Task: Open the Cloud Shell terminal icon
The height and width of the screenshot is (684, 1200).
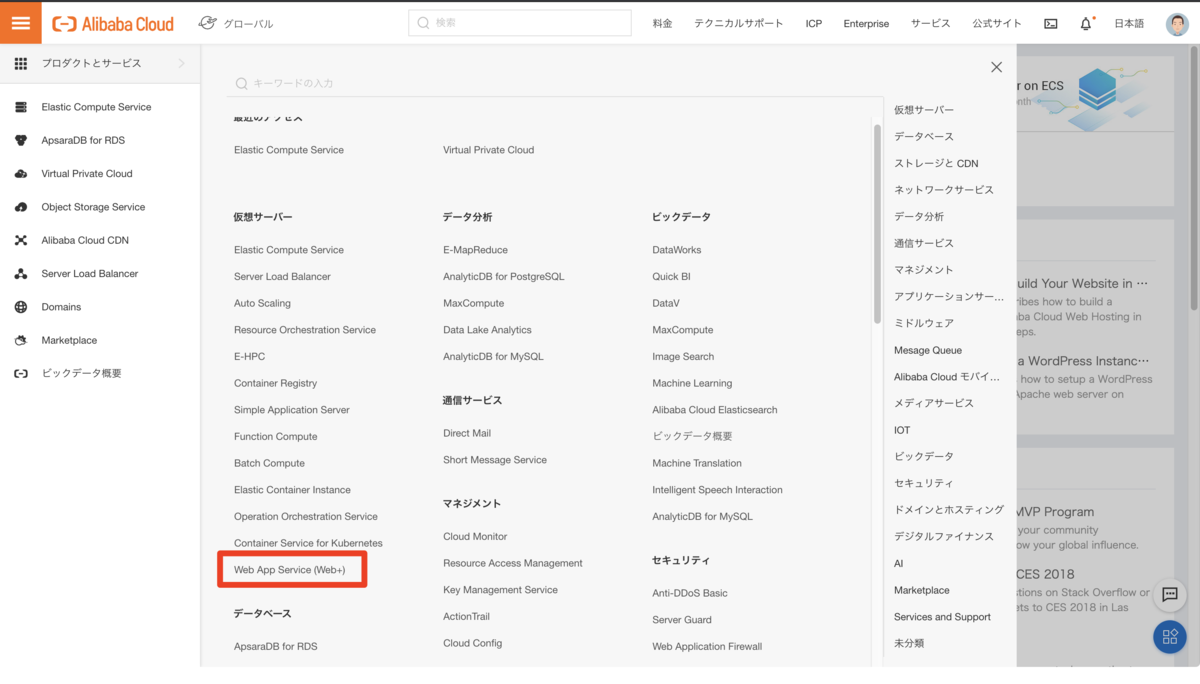Action: [x=1051, y=23]
